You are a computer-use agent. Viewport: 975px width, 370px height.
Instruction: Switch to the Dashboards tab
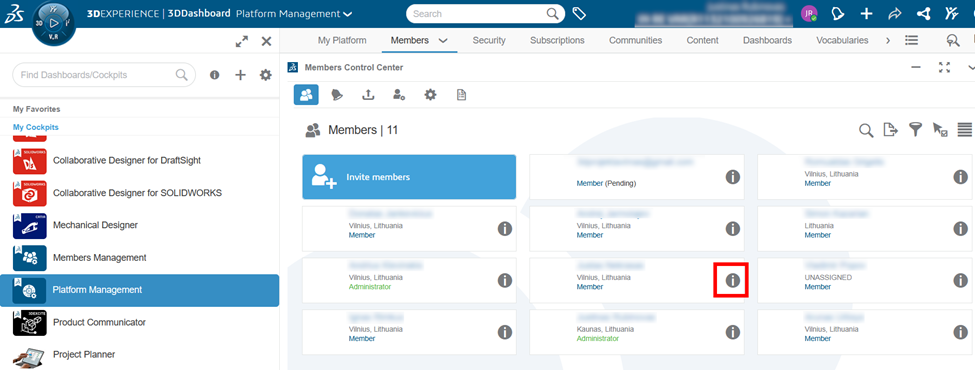tap(767, 40)
